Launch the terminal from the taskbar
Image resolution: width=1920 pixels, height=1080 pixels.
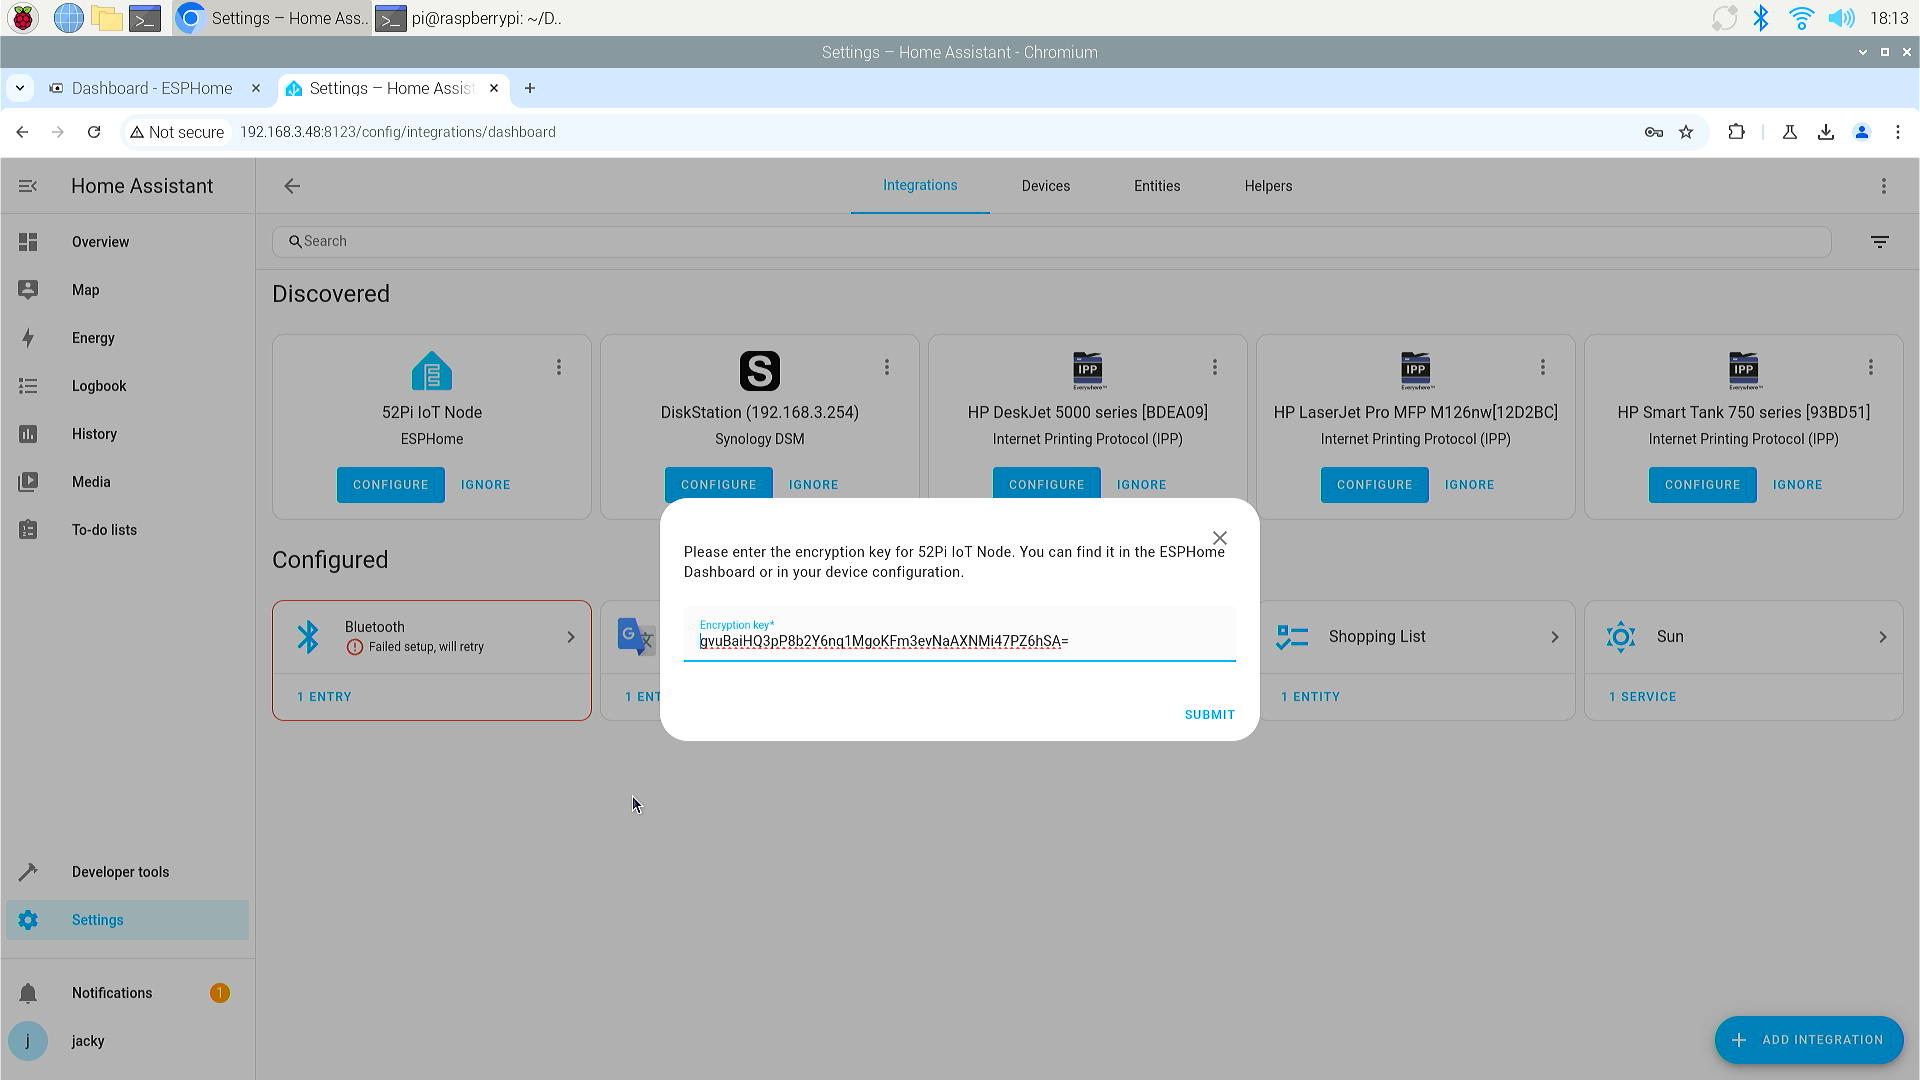(145, 18)
